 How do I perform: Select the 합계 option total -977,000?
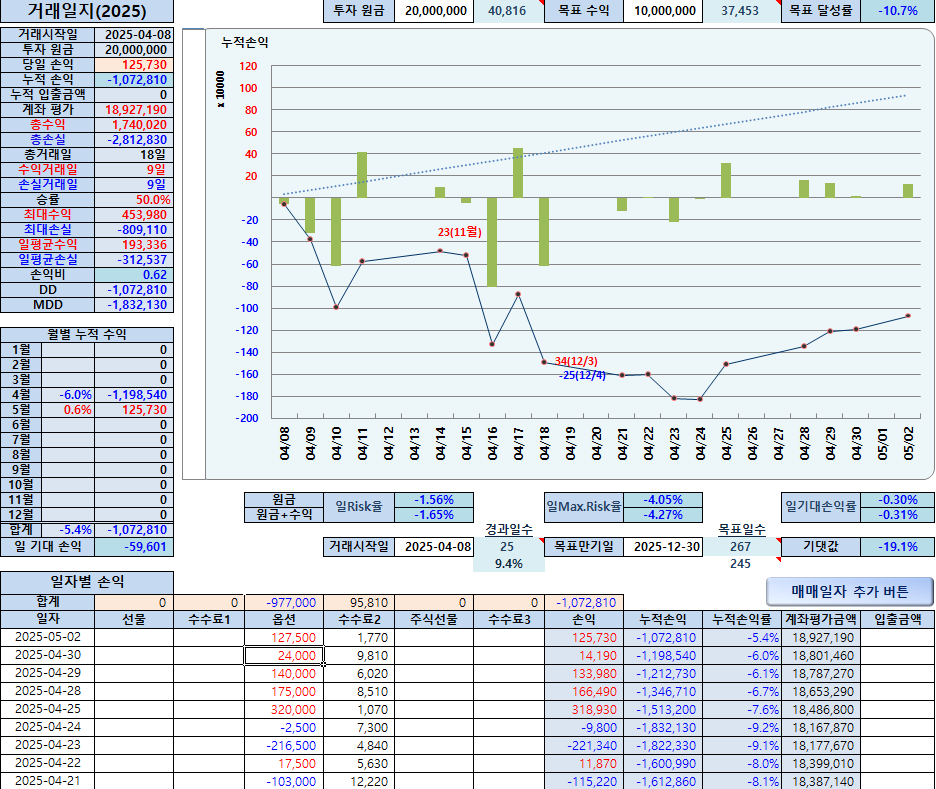(x=284, y=603)
